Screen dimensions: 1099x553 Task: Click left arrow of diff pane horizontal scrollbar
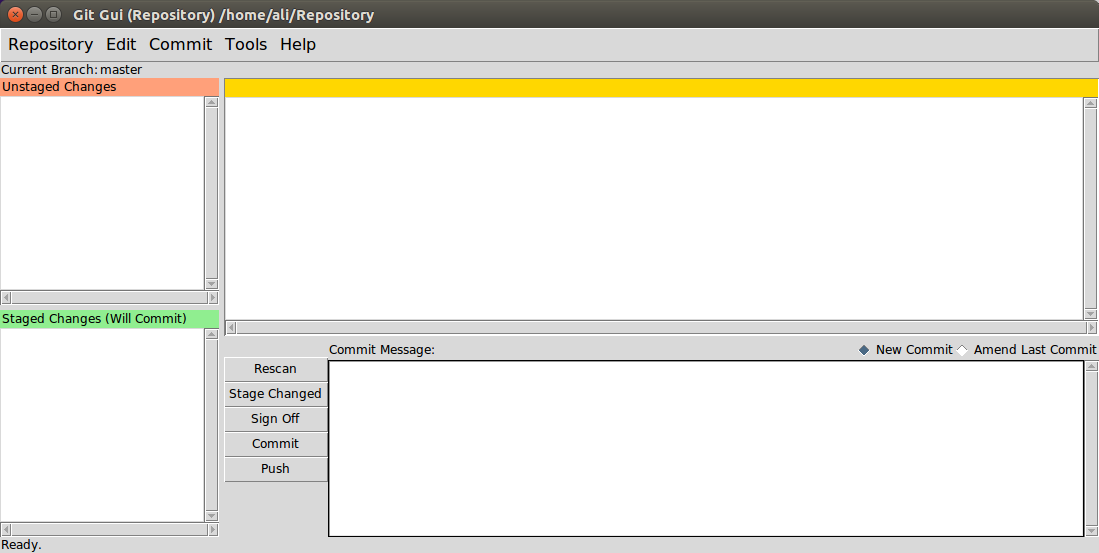(231, 327)
